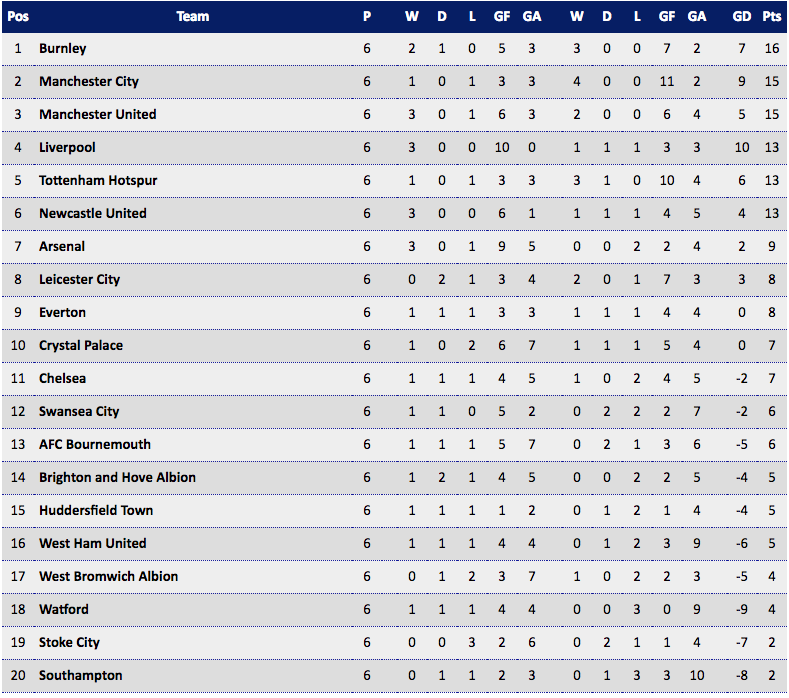Click Stoke City team name

click(x=69, y=643)
